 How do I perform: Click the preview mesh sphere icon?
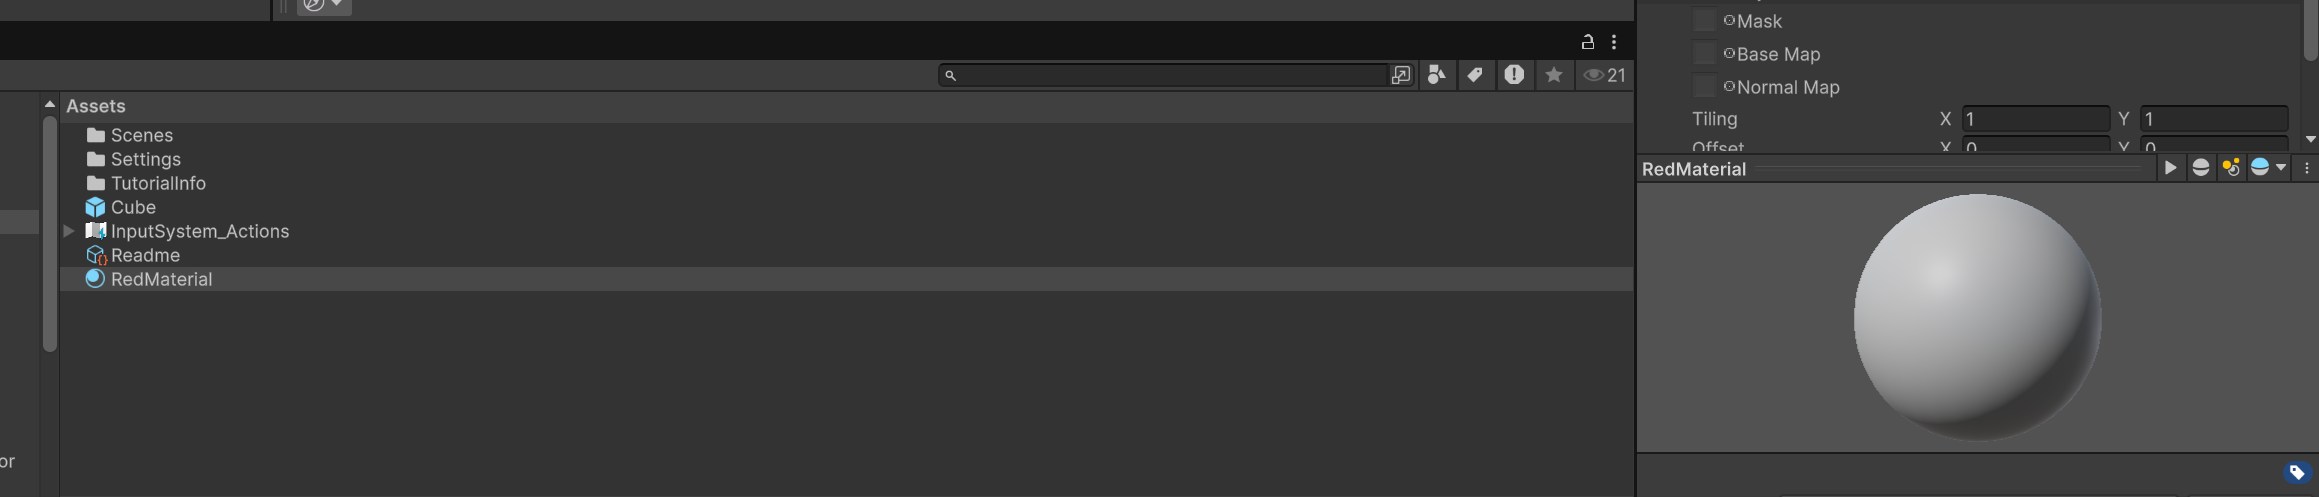pyautogui.click(x=2200, y=168)
